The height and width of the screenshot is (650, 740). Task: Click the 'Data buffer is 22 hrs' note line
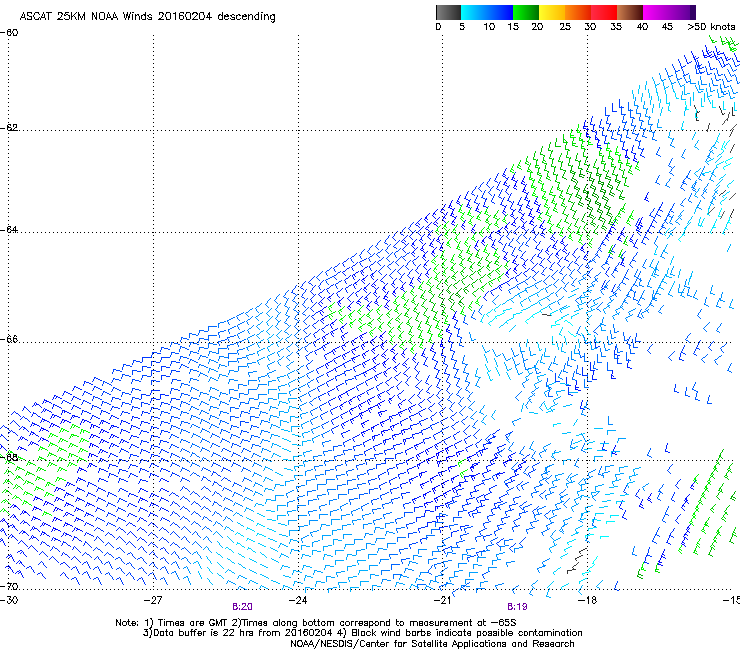[362, 633]
